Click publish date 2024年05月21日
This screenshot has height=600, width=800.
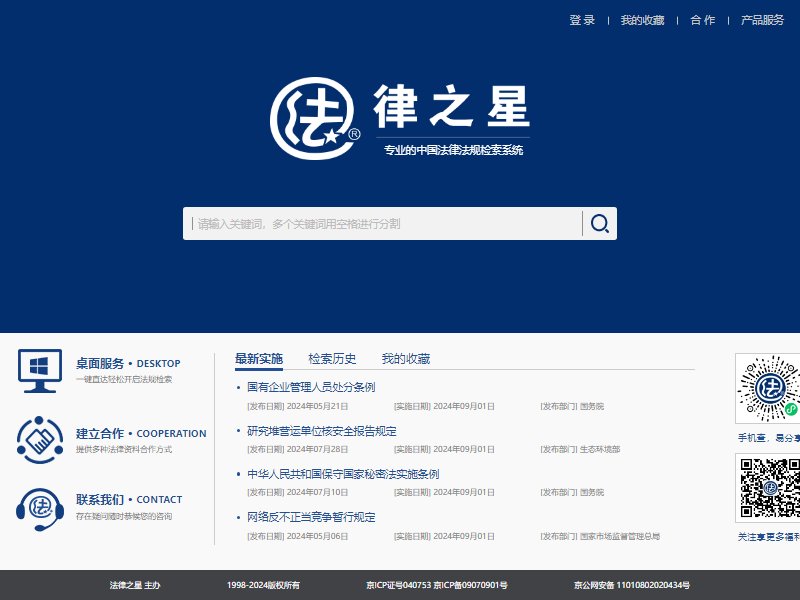coord(317,406)
